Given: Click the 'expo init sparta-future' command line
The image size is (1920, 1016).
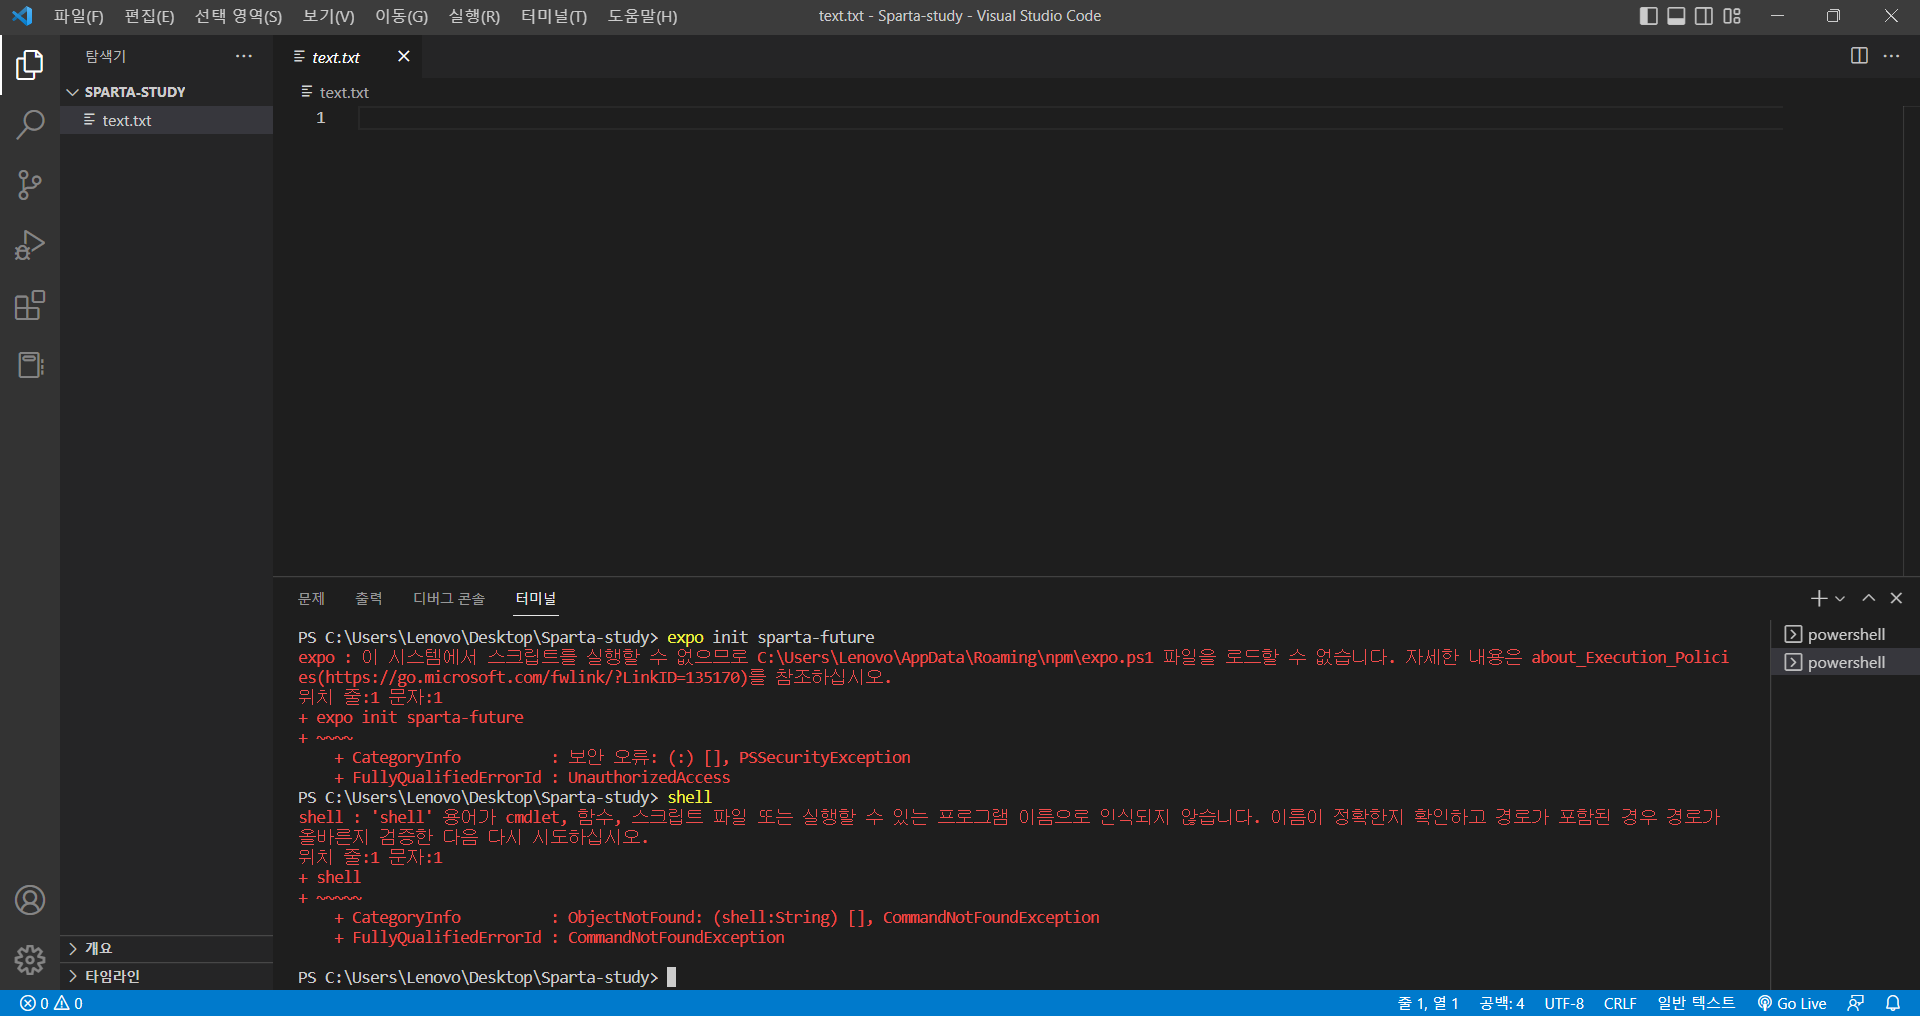Looking at the screenshot, I should (x=771, y=637).
